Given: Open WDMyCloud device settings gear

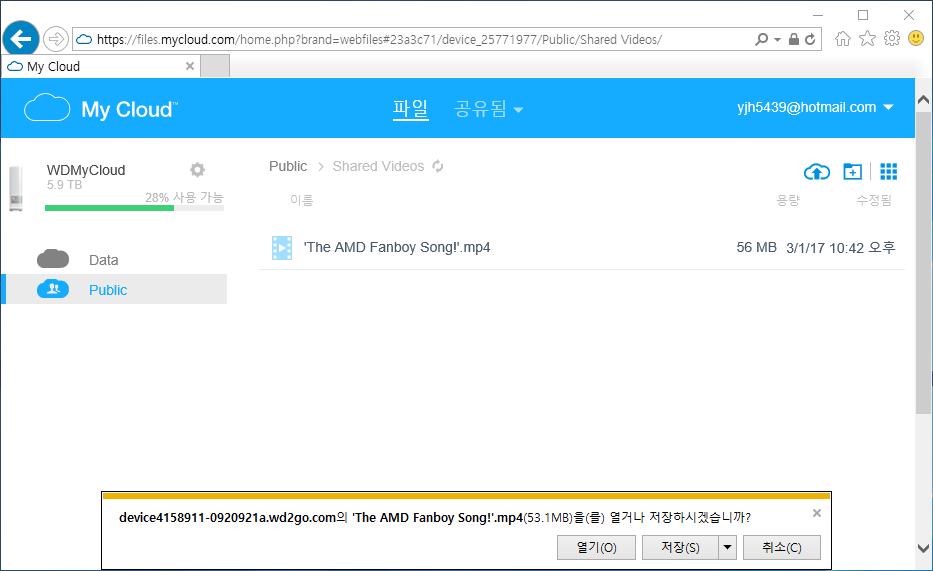Looking at the screenshot, I should 198,170.
